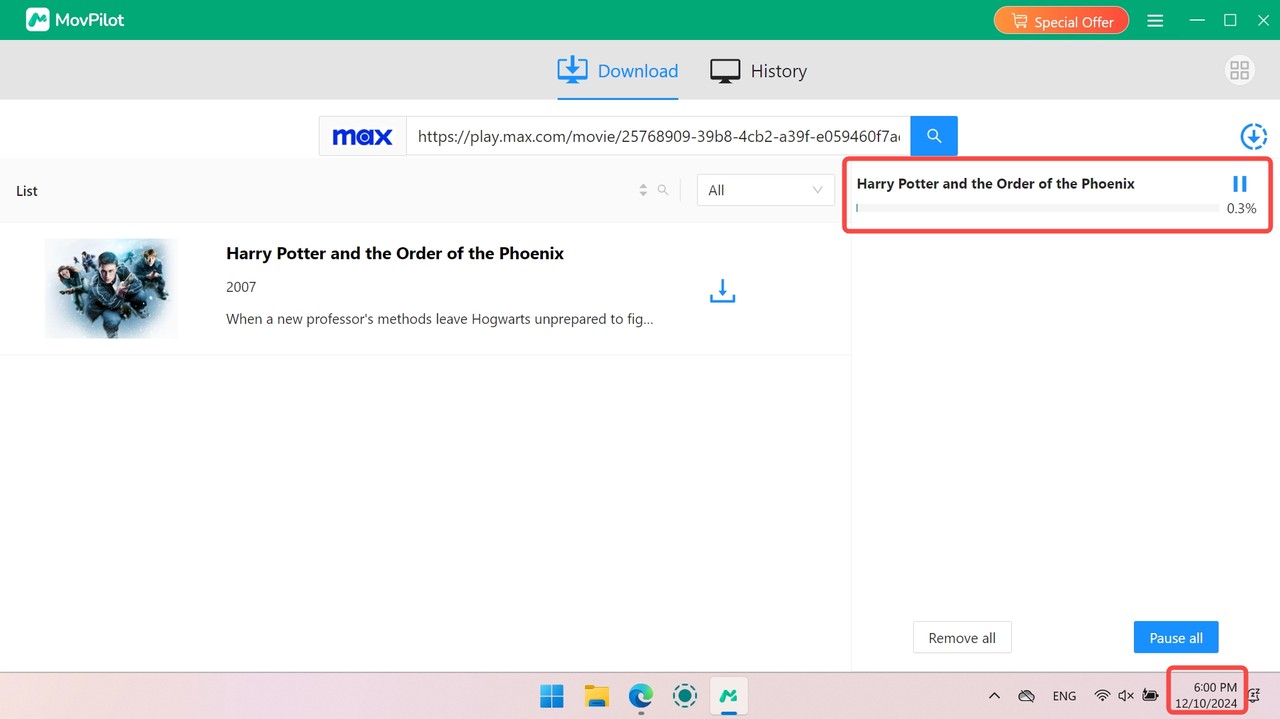Click the small list search icon
Viewport: 1280px width, 719px height.
[x=663, y=190]
